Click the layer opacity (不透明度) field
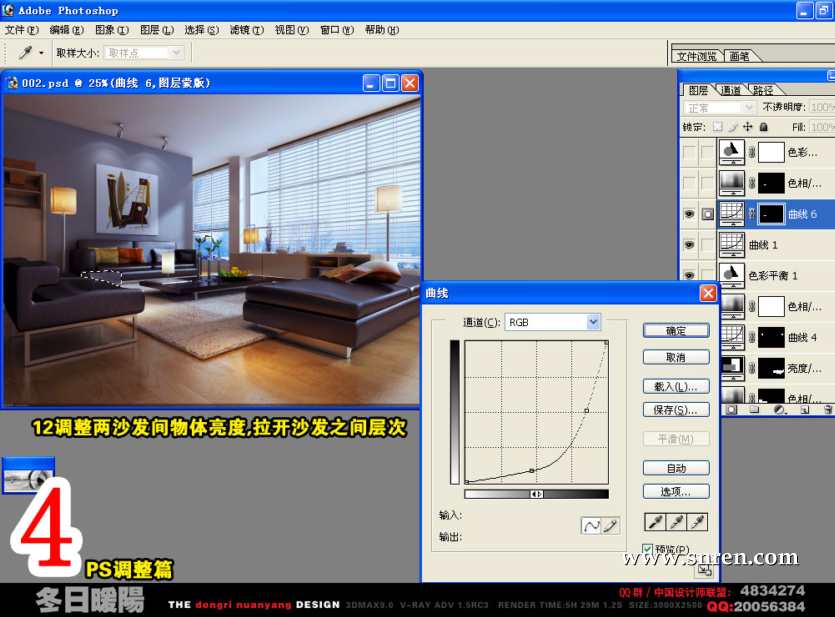Image resolution: width=835 pixels, height=617 pixels. tap(822, 108)
